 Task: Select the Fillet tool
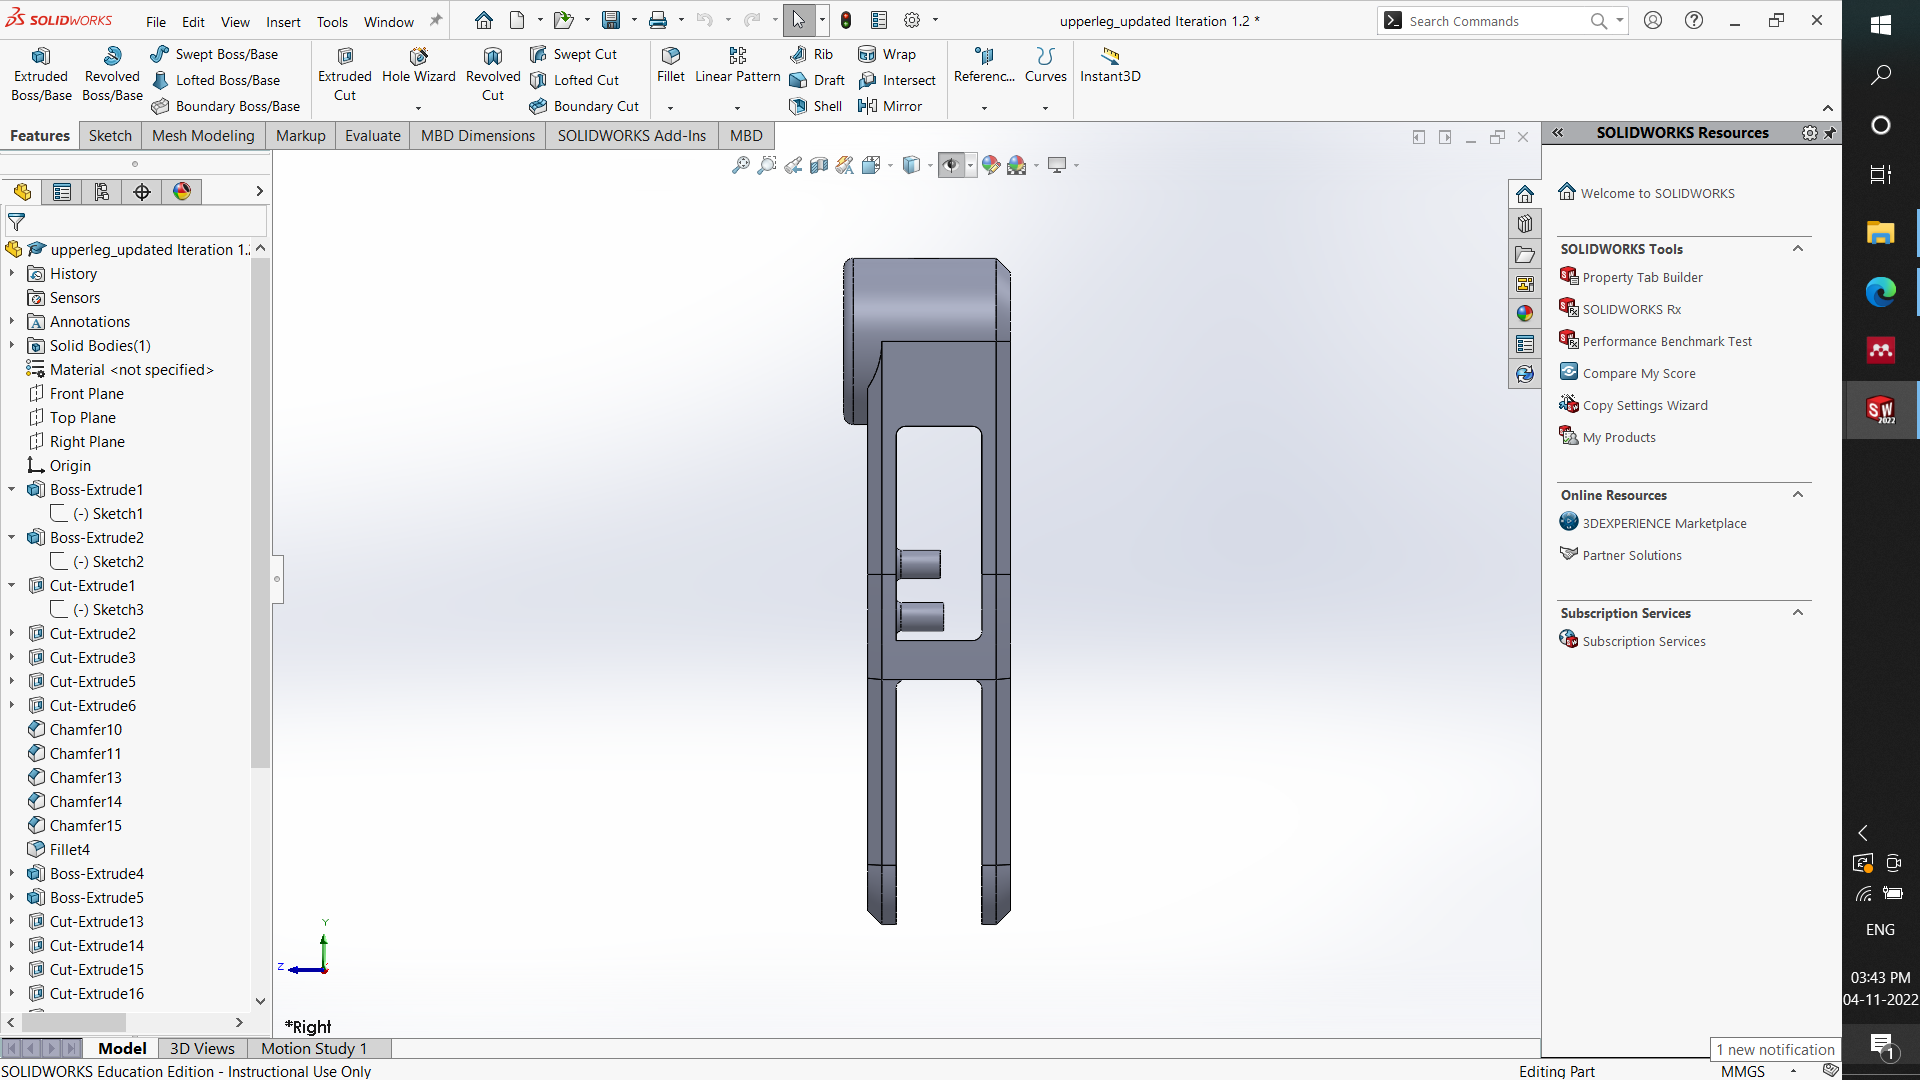[x=670, y=63]
